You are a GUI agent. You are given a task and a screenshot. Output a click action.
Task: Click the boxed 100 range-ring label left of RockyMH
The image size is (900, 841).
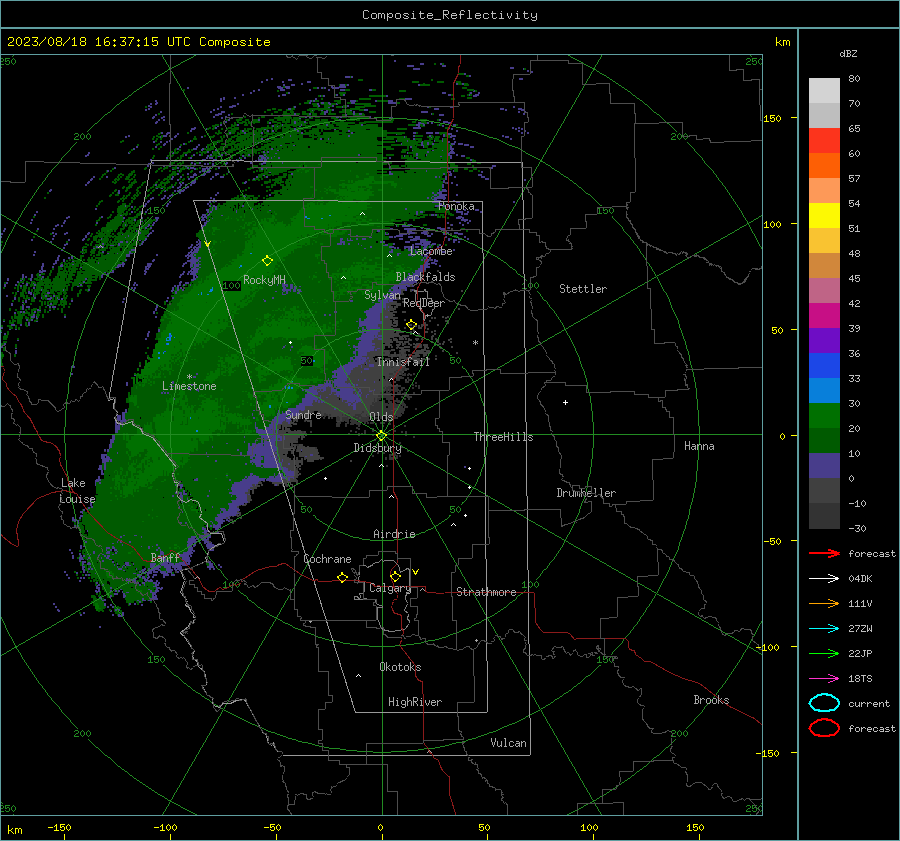[232, 285]
